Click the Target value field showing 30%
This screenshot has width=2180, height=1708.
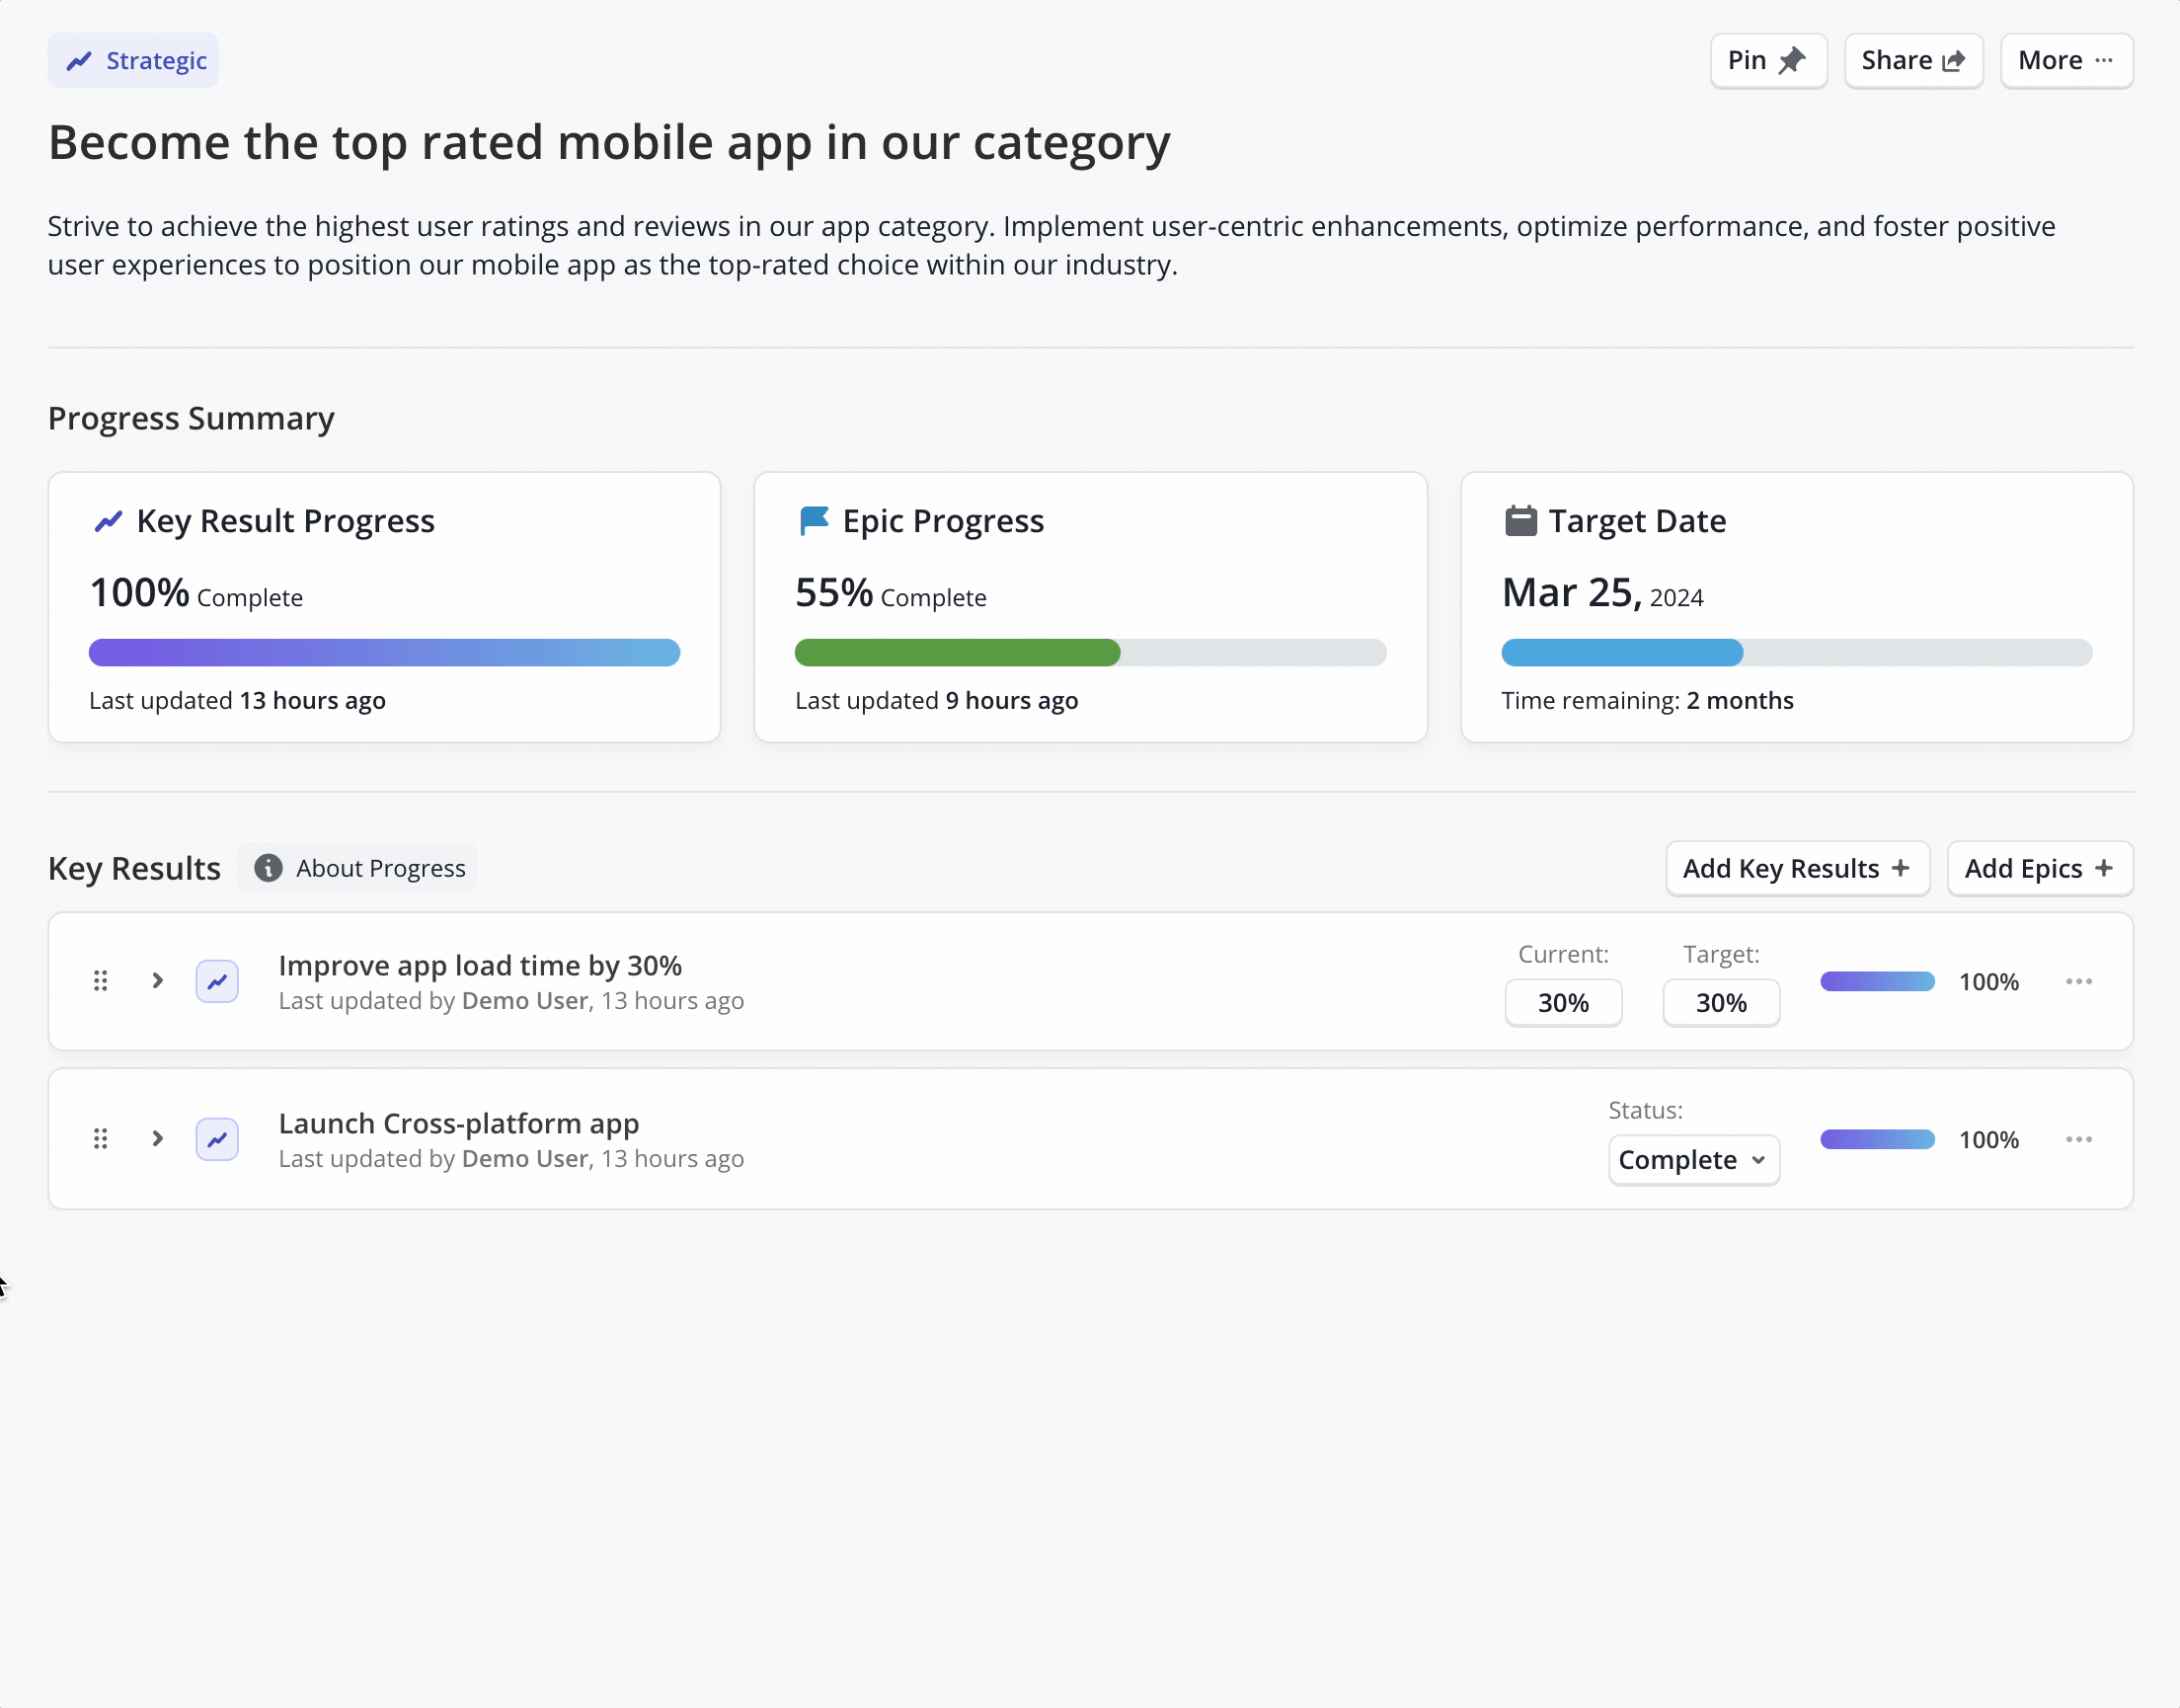[x=1720, y=1003]
